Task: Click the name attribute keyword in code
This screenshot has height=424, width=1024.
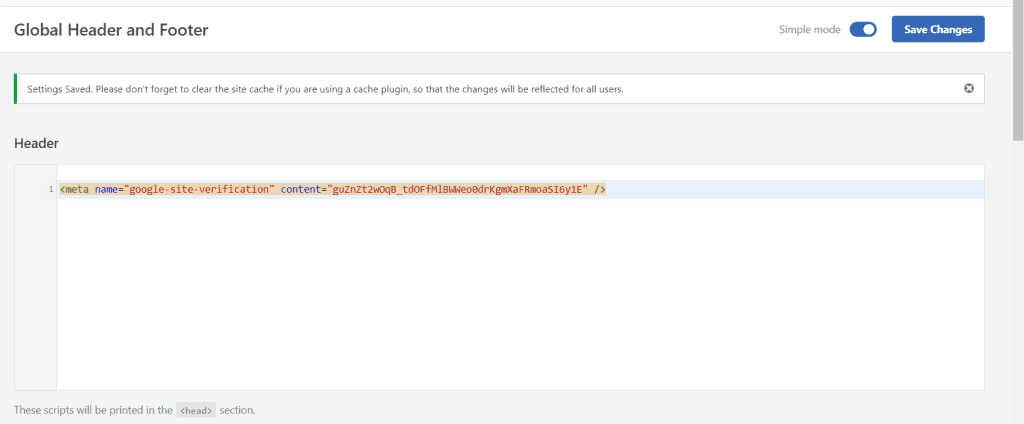Action: tap(106, 190)
